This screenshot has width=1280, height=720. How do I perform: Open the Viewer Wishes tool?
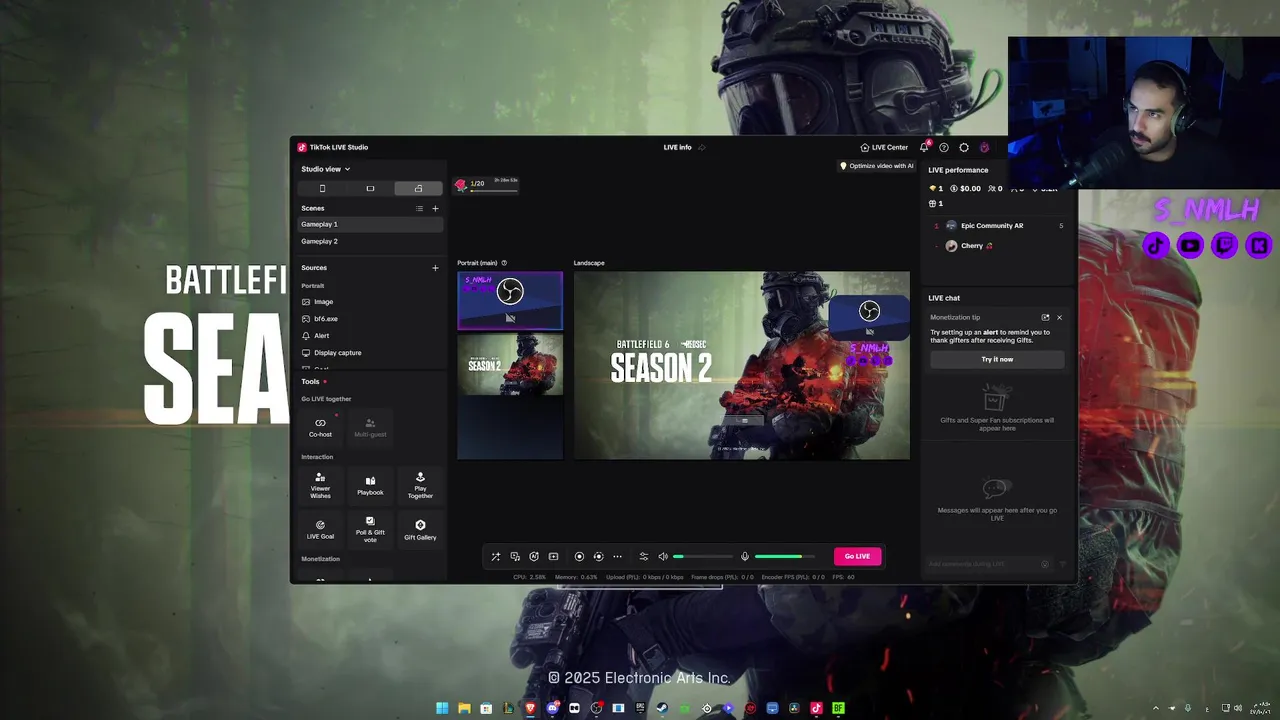coord(320,486)
